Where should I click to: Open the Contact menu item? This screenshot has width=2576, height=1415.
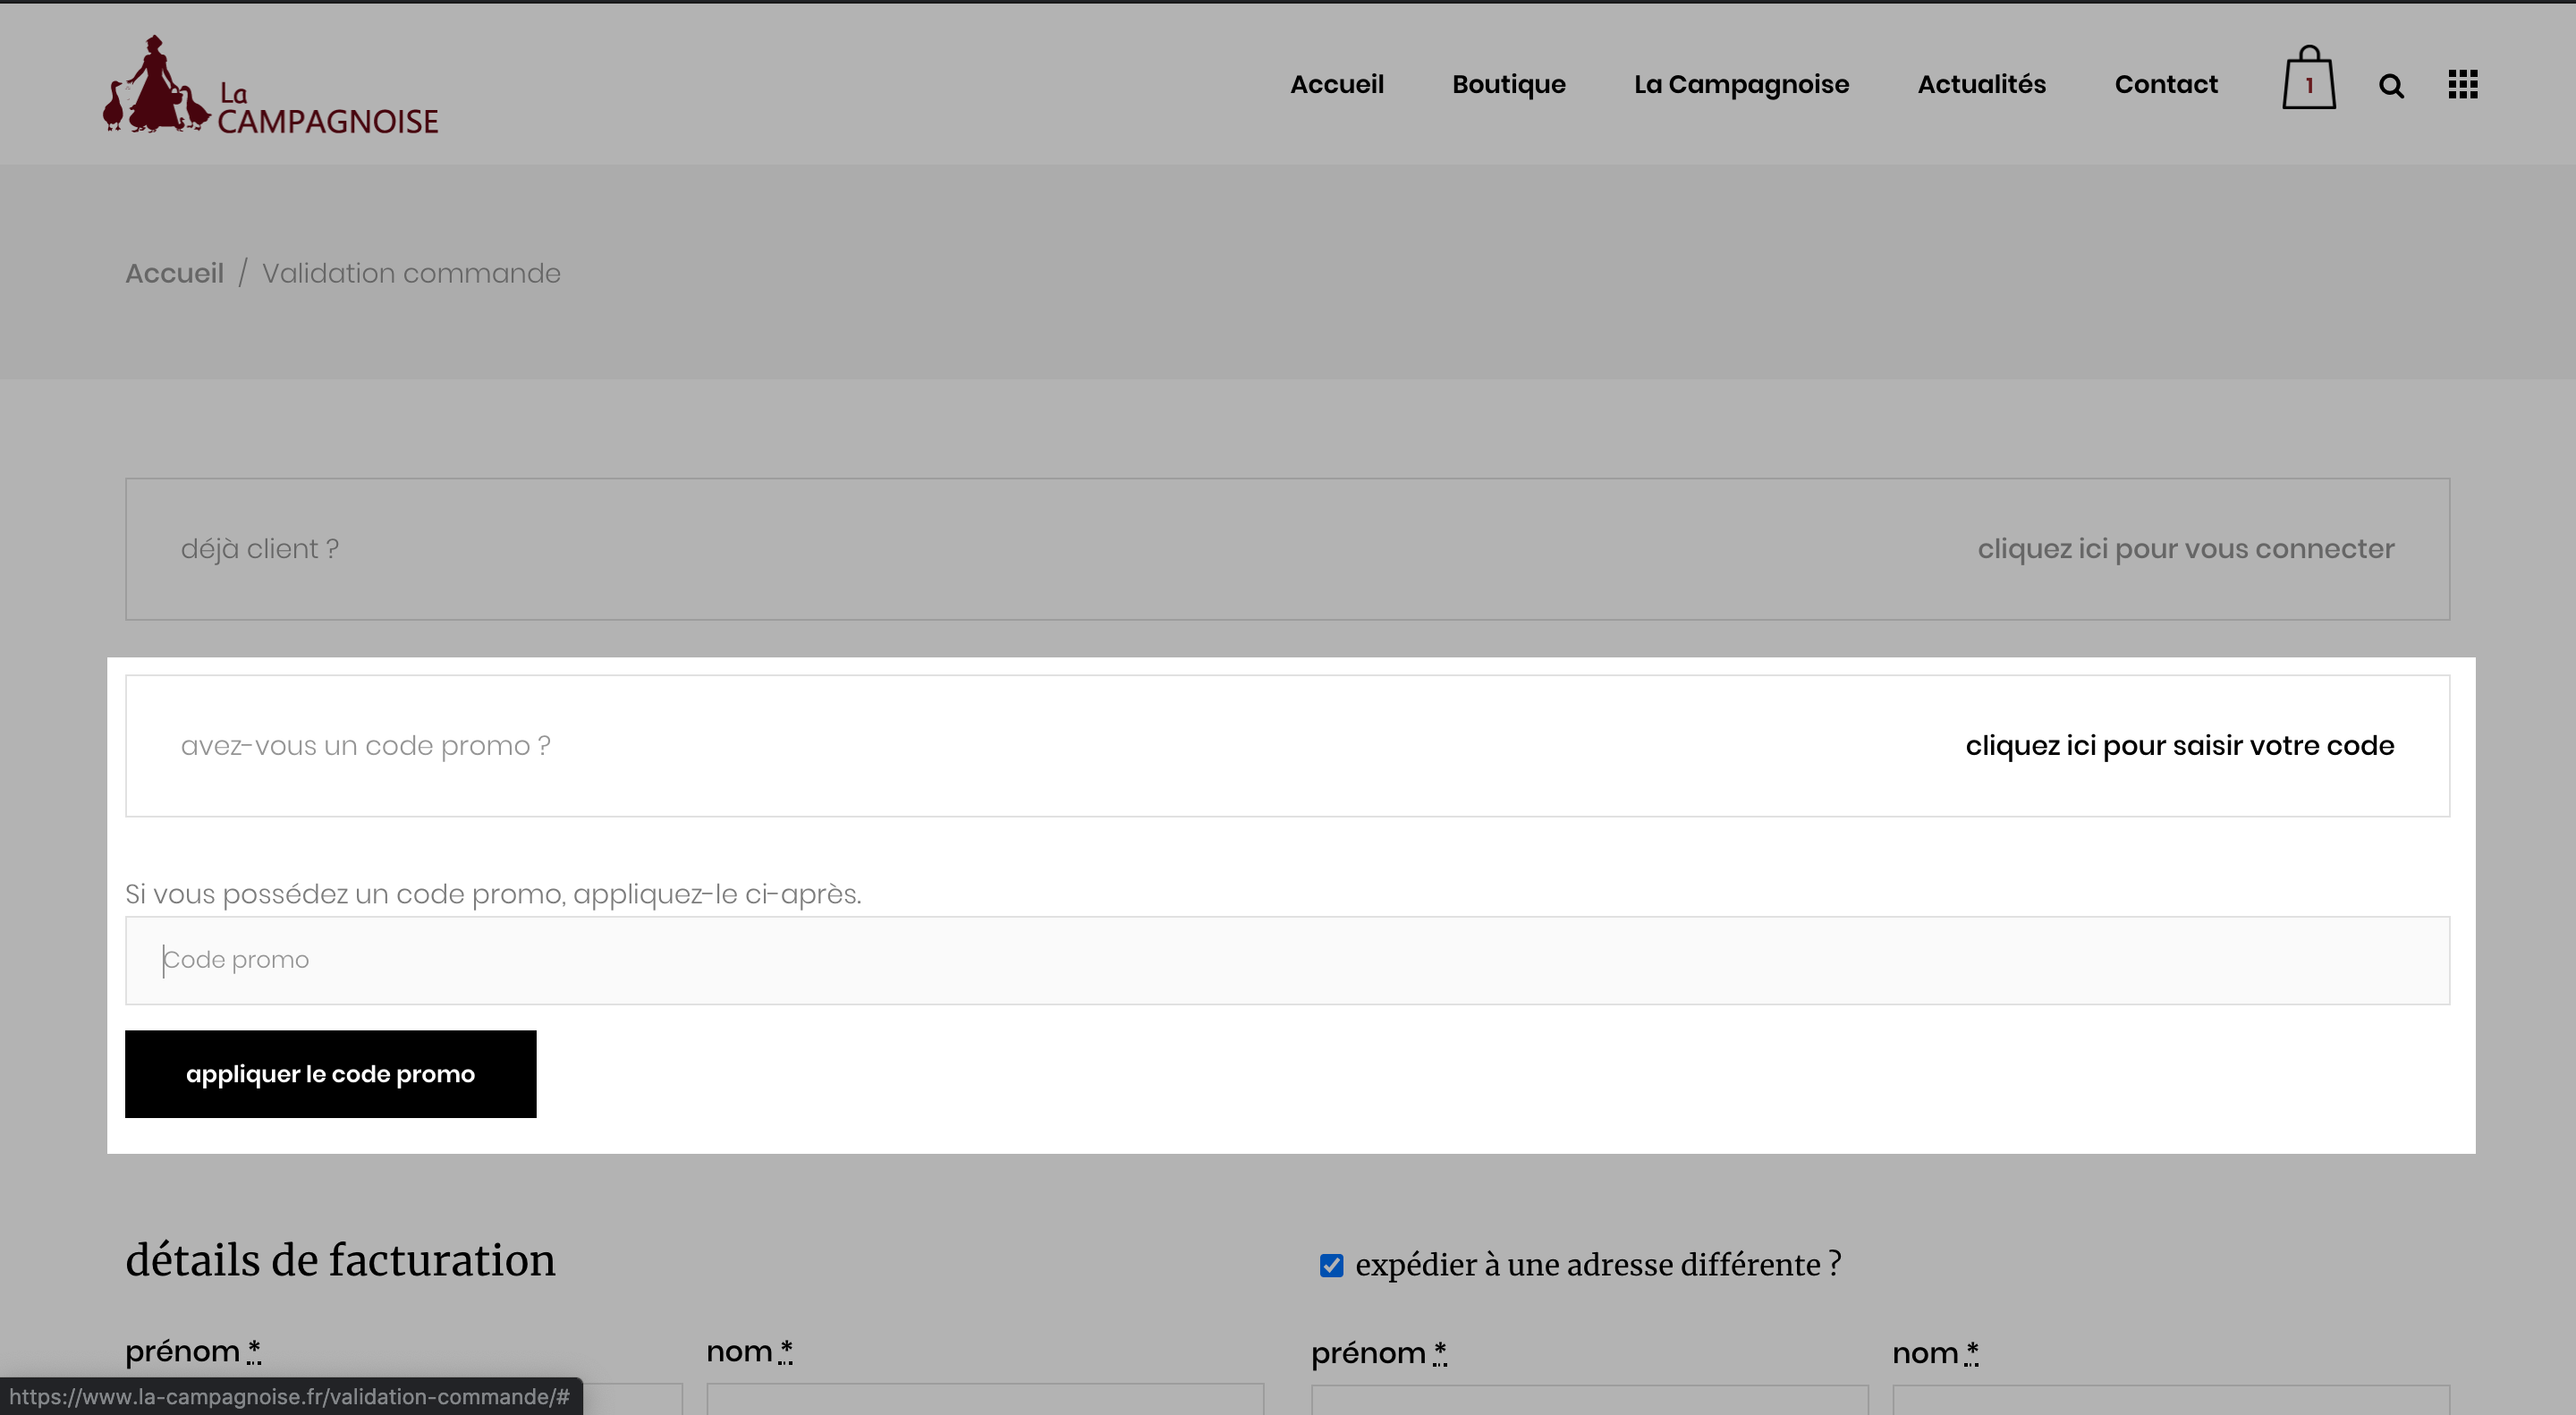point(2166,84)
